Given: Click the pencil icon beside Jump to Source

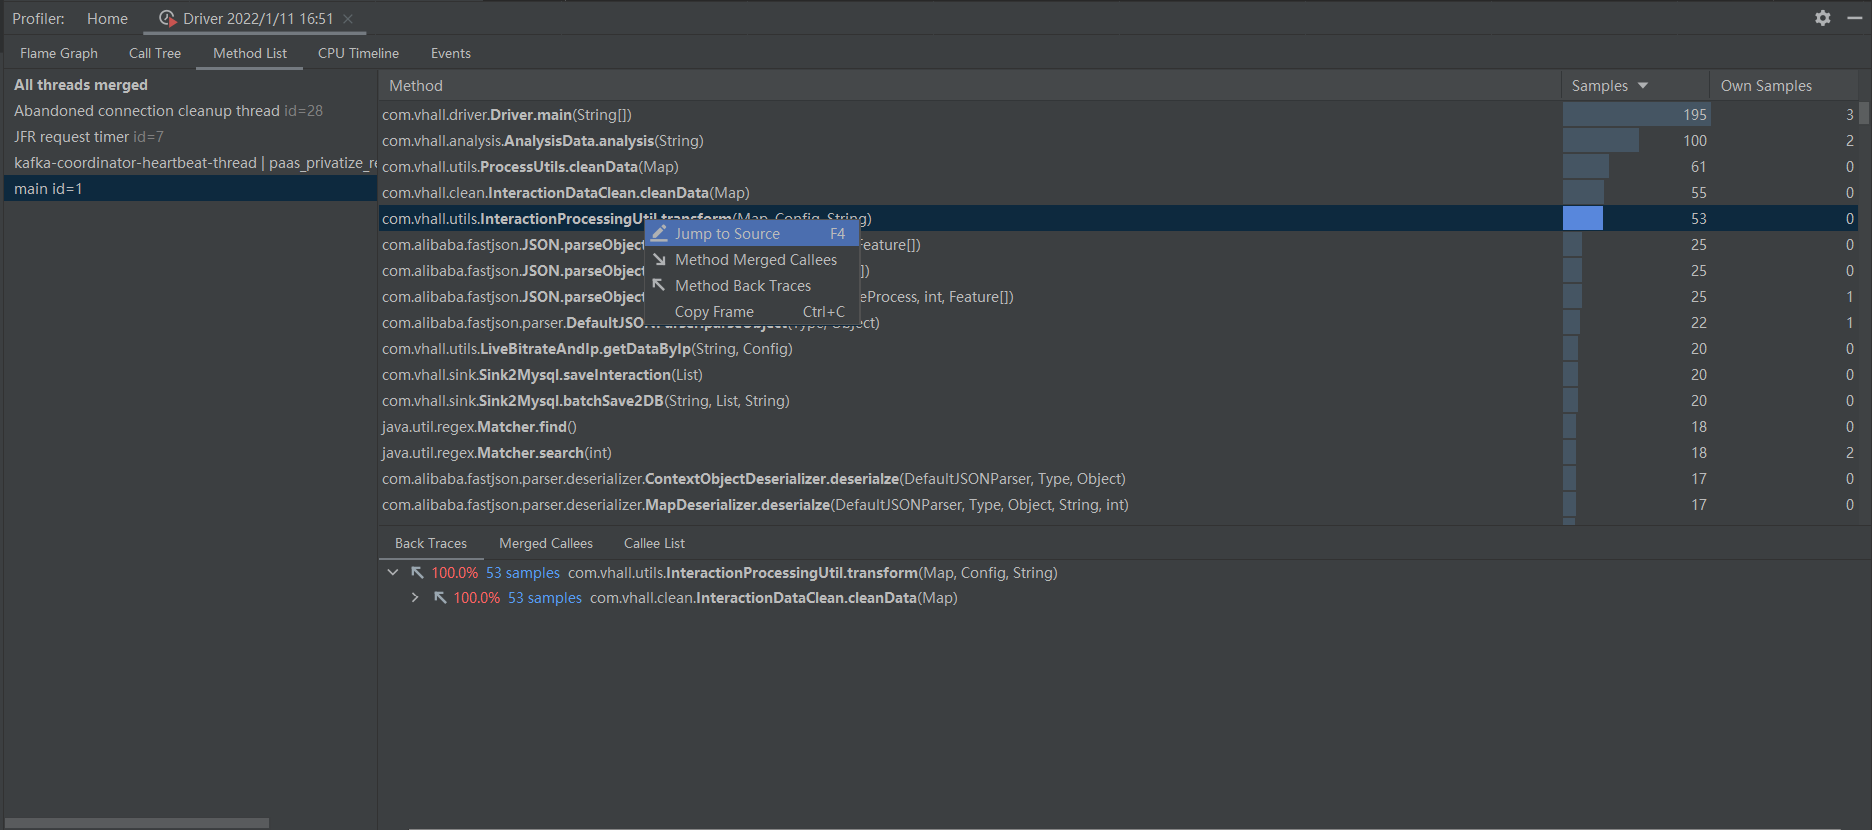Looking at the screenshot, I should coord(659,233).
